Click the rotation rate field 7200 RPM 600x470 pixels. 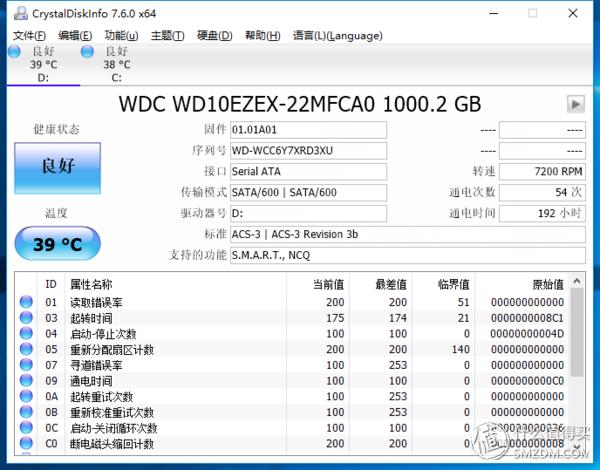click(542, 171)
